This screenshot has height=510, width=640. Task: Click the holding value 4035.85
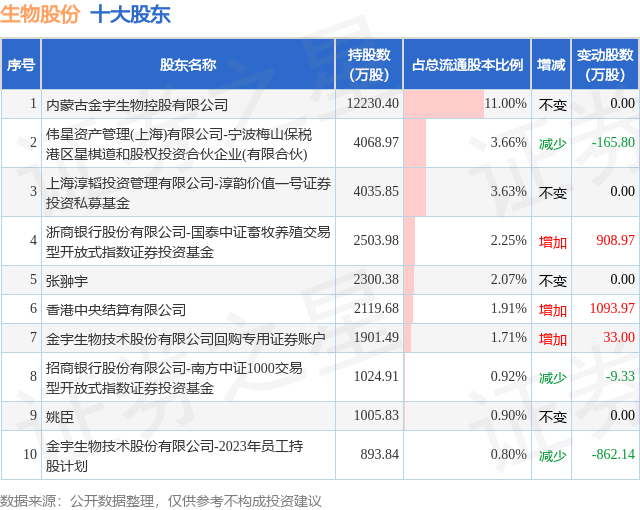(376, 191)
